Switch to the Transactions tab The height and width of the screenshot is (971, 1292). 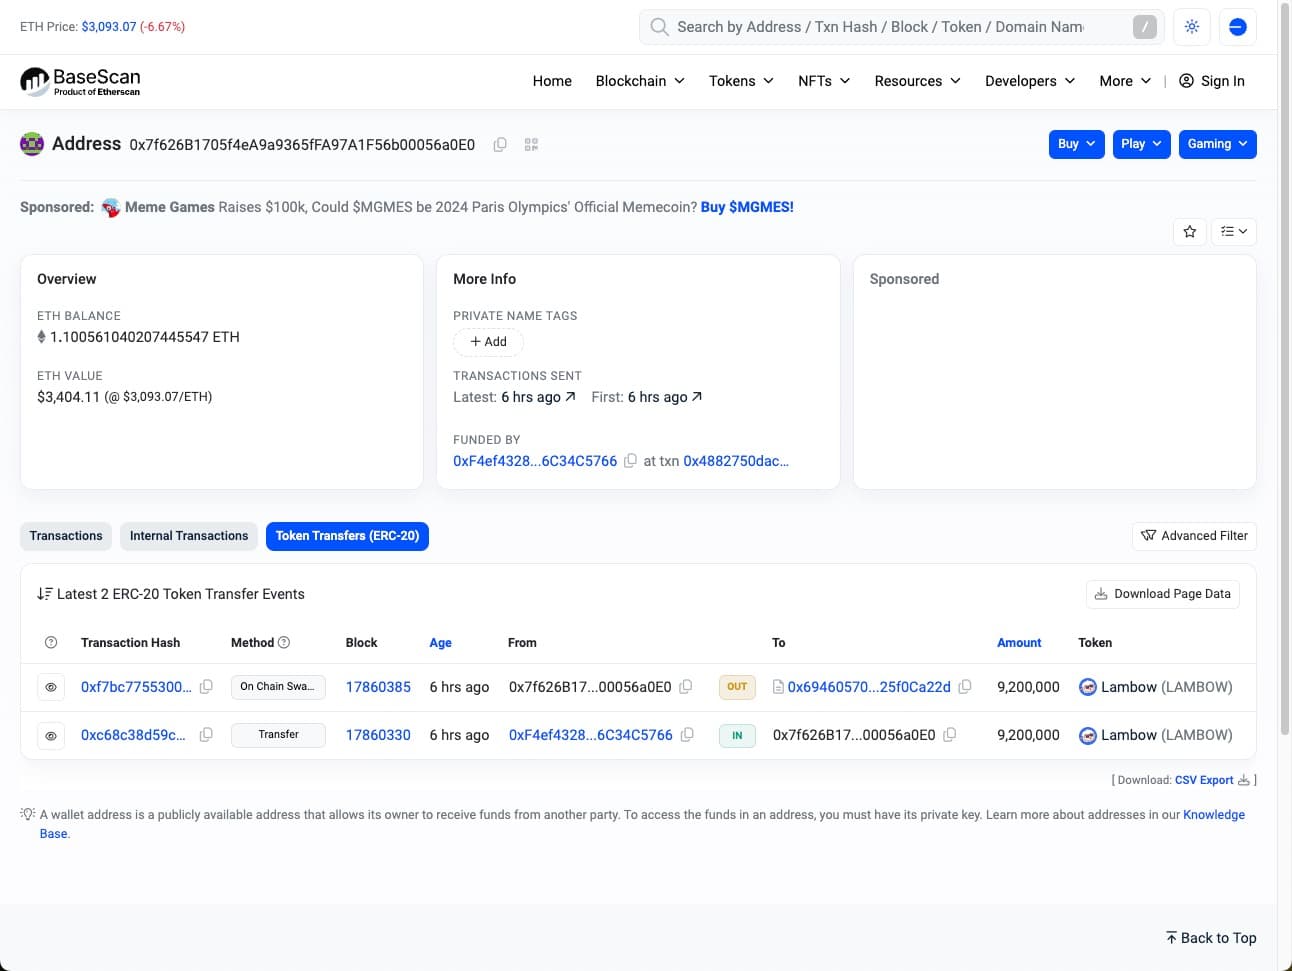66,536
